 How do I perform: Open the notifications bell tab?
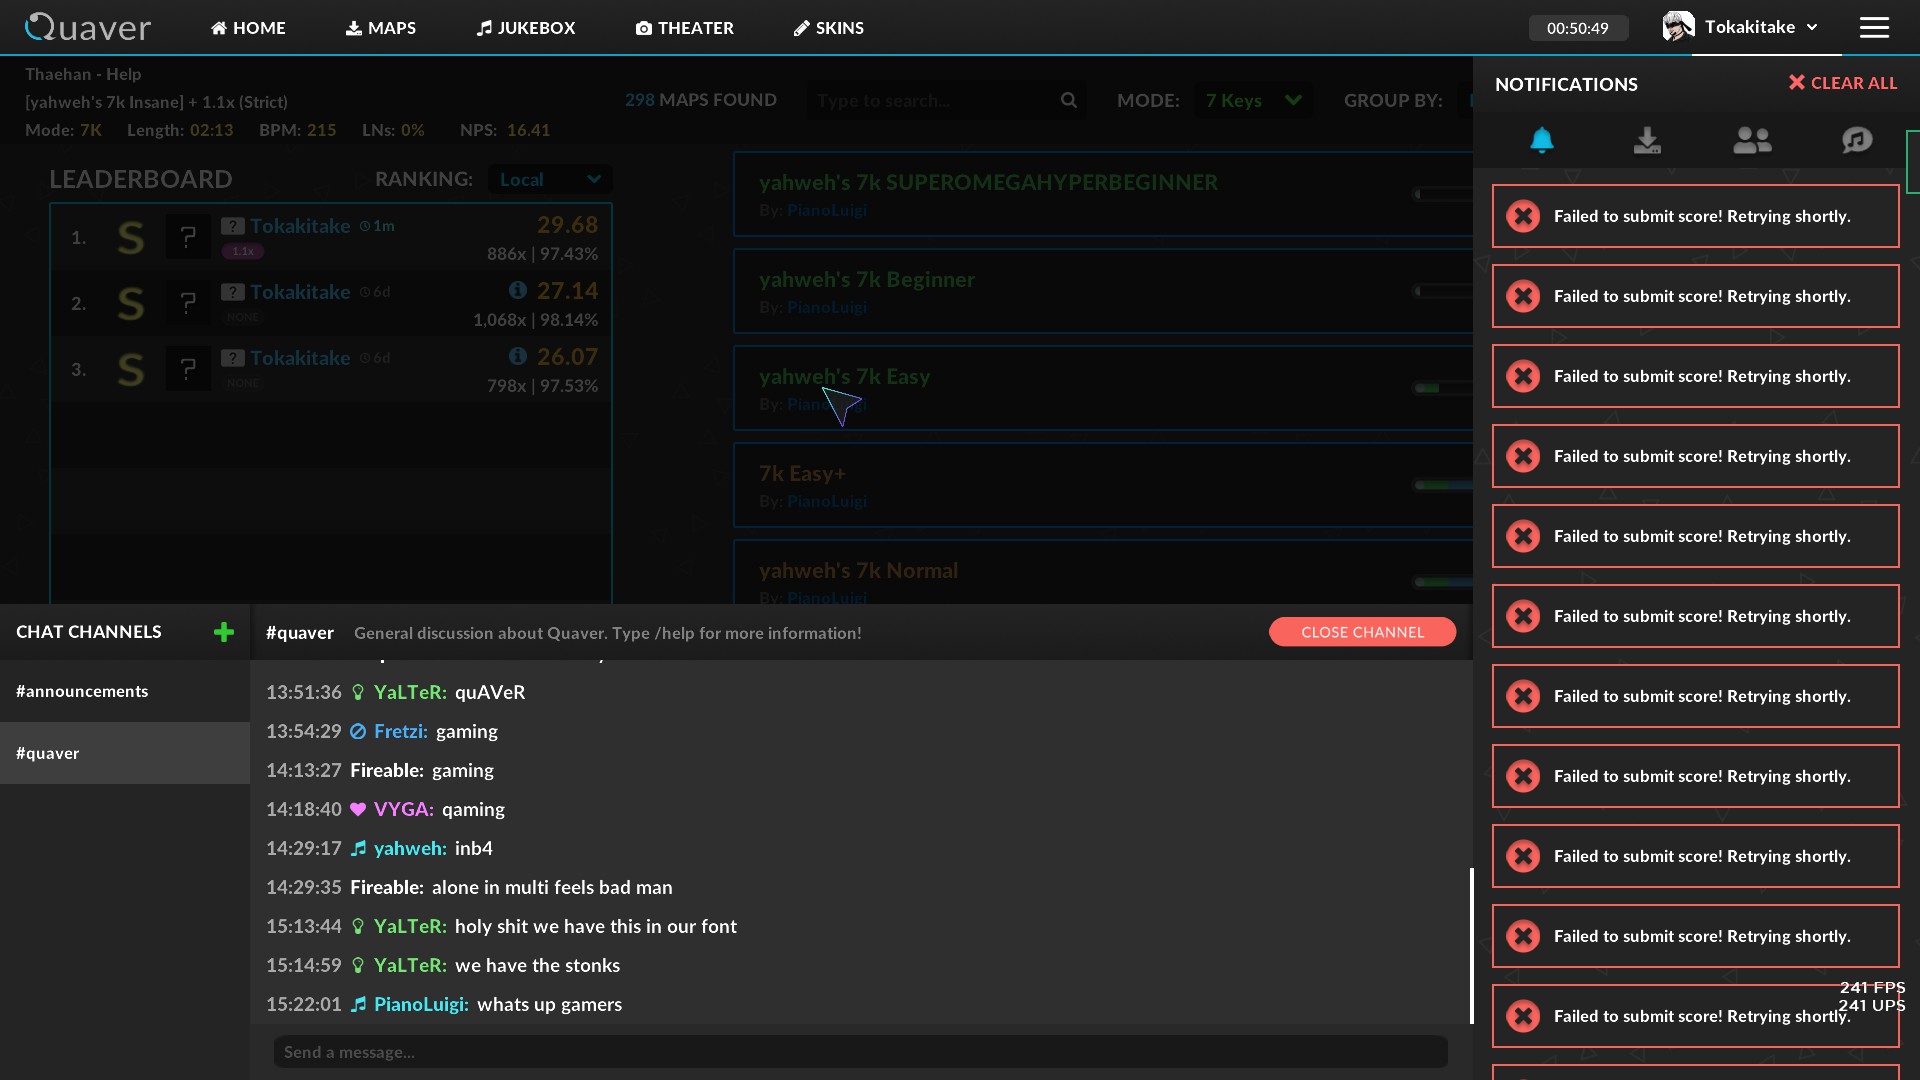pyautogui.click(x=1541, y=140)
